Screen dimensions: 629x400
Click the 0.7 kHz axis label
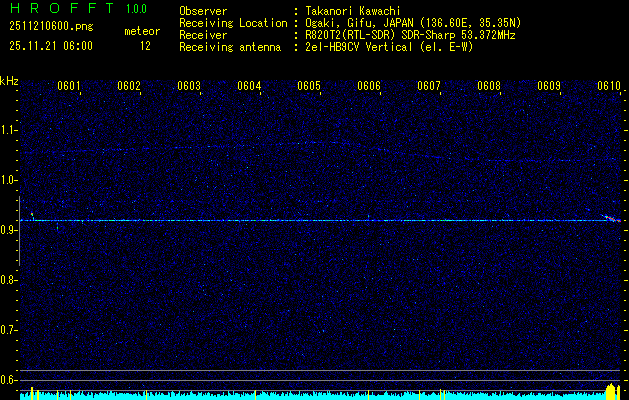(8, 330)
